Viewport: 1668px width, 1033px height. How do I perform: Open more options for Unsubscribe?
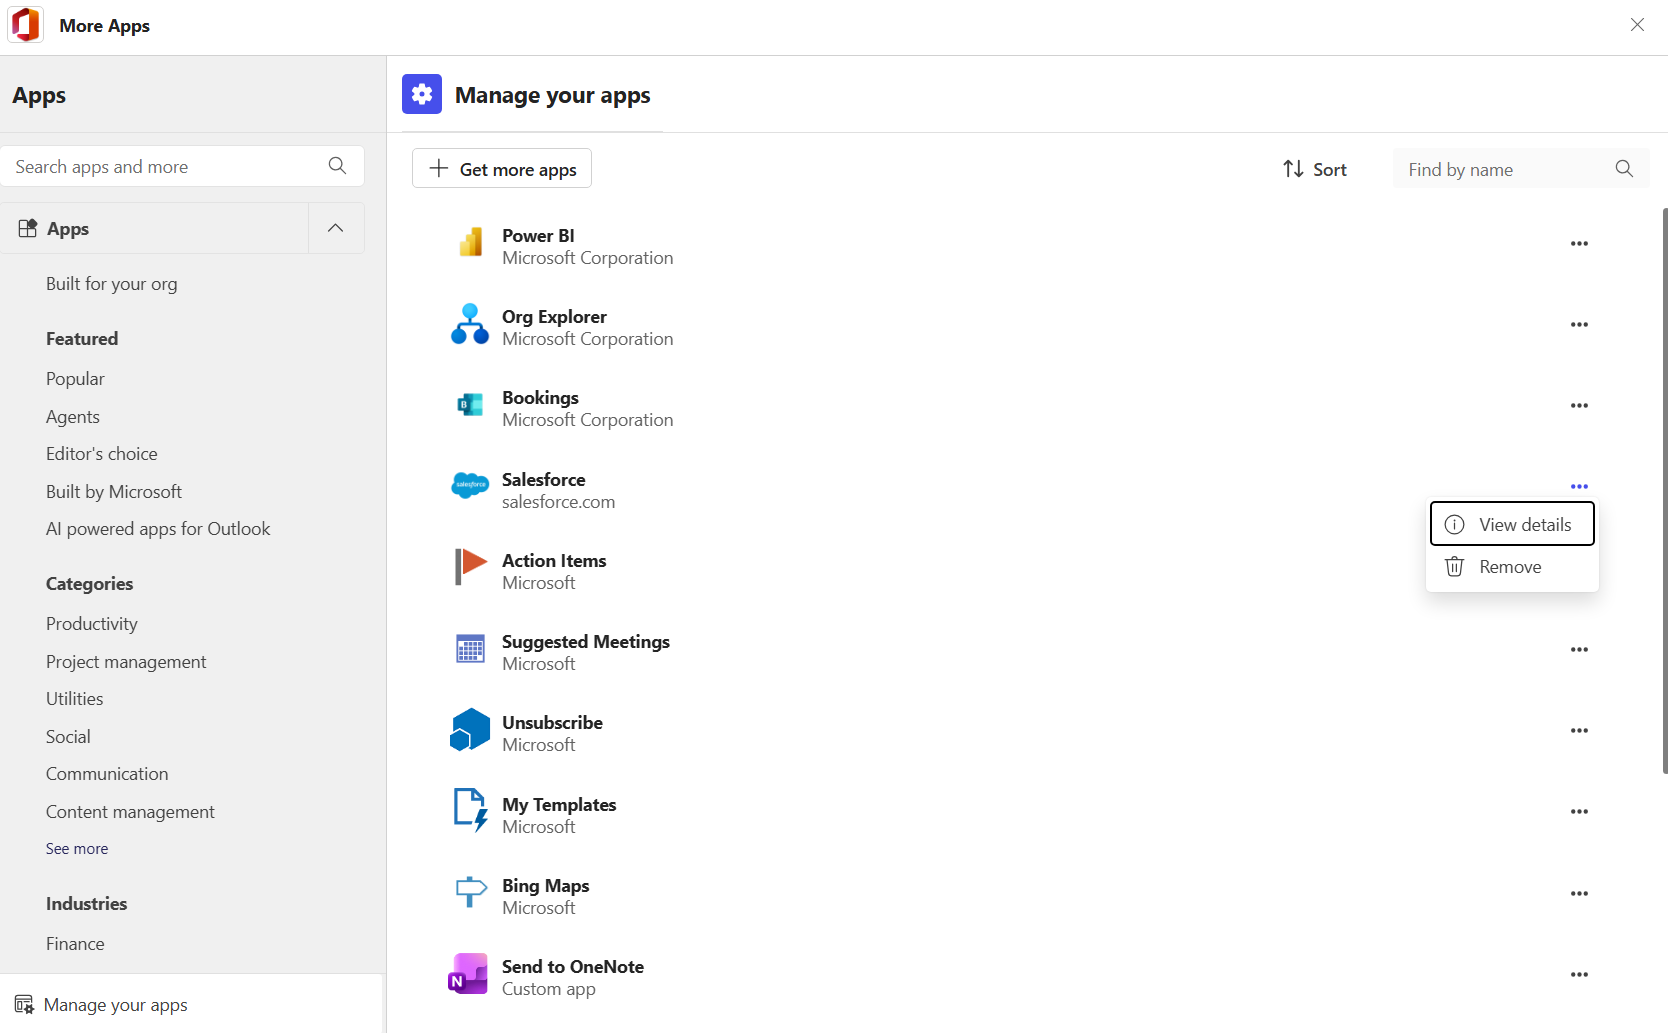(1579, 731)
